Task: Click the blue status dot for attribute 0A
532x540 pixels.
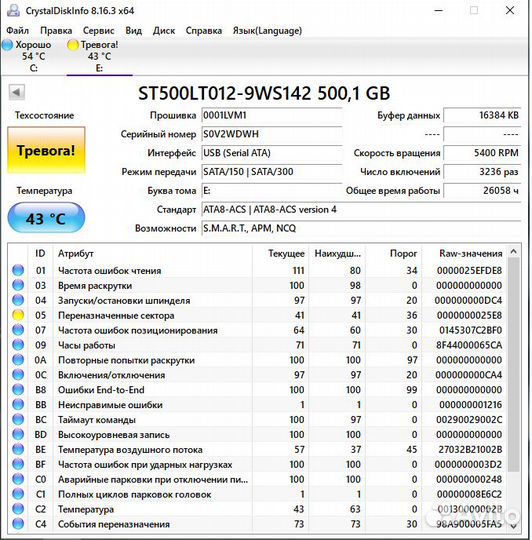Action: [x=18, y=360]
